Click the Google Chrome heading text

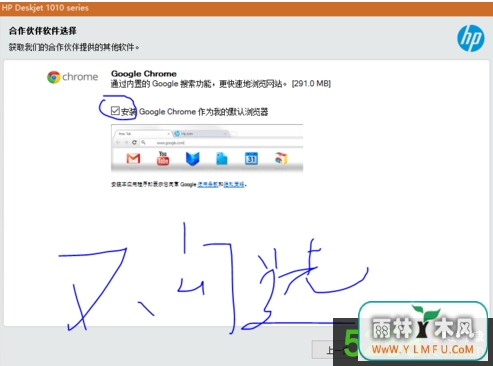(x=144, y=73)
